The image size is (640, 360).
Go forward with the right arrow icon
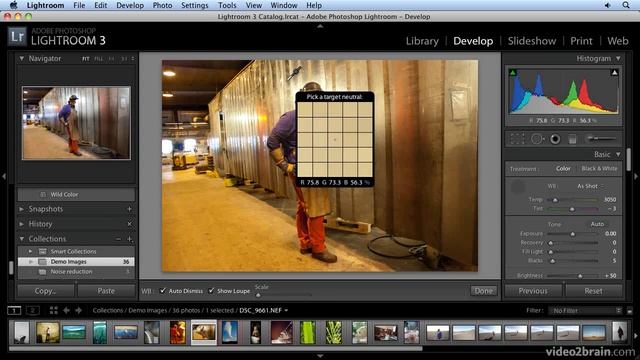coord(78,310)
